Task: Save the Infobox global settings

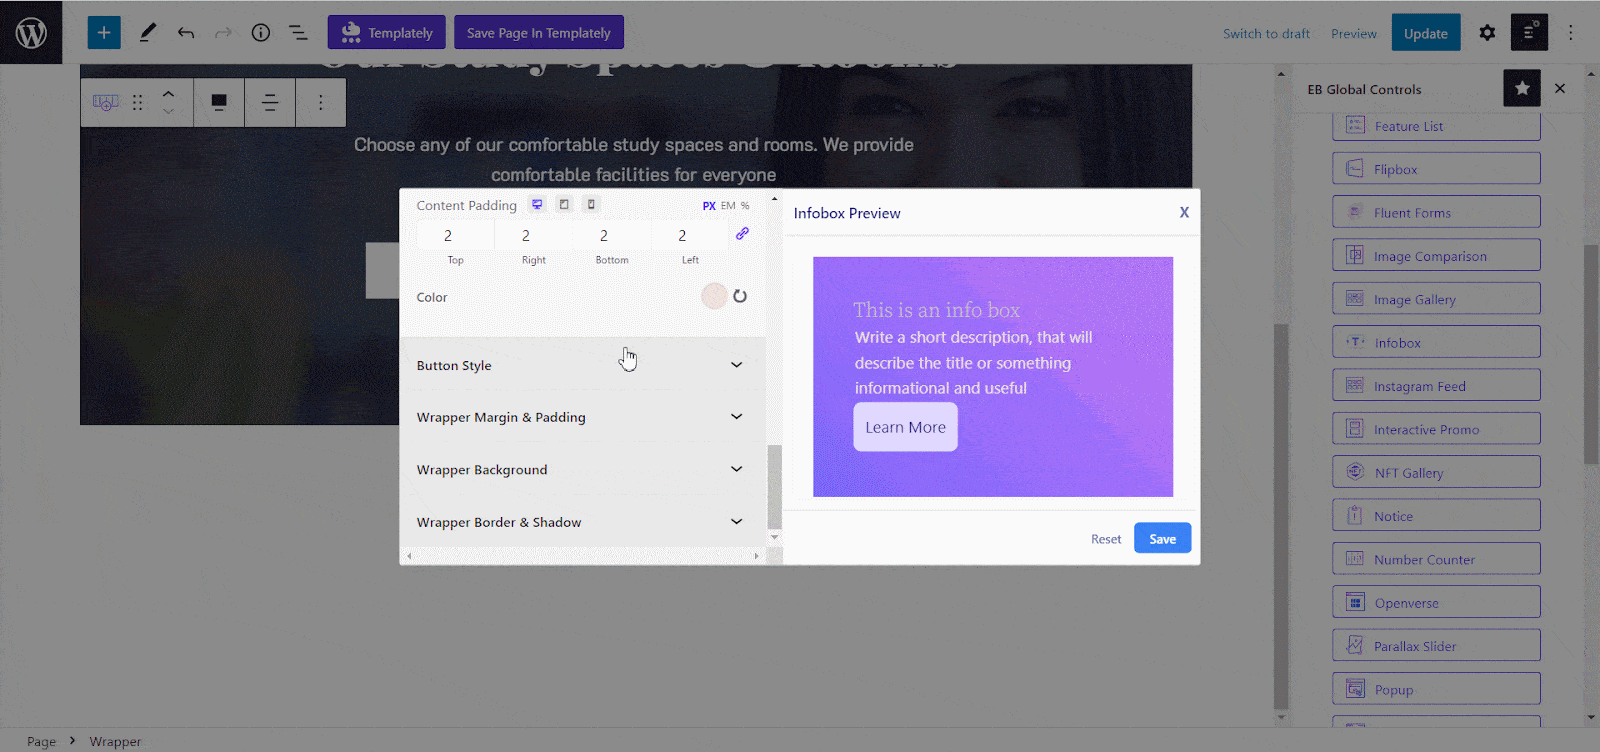Action: click(1162, 538)
